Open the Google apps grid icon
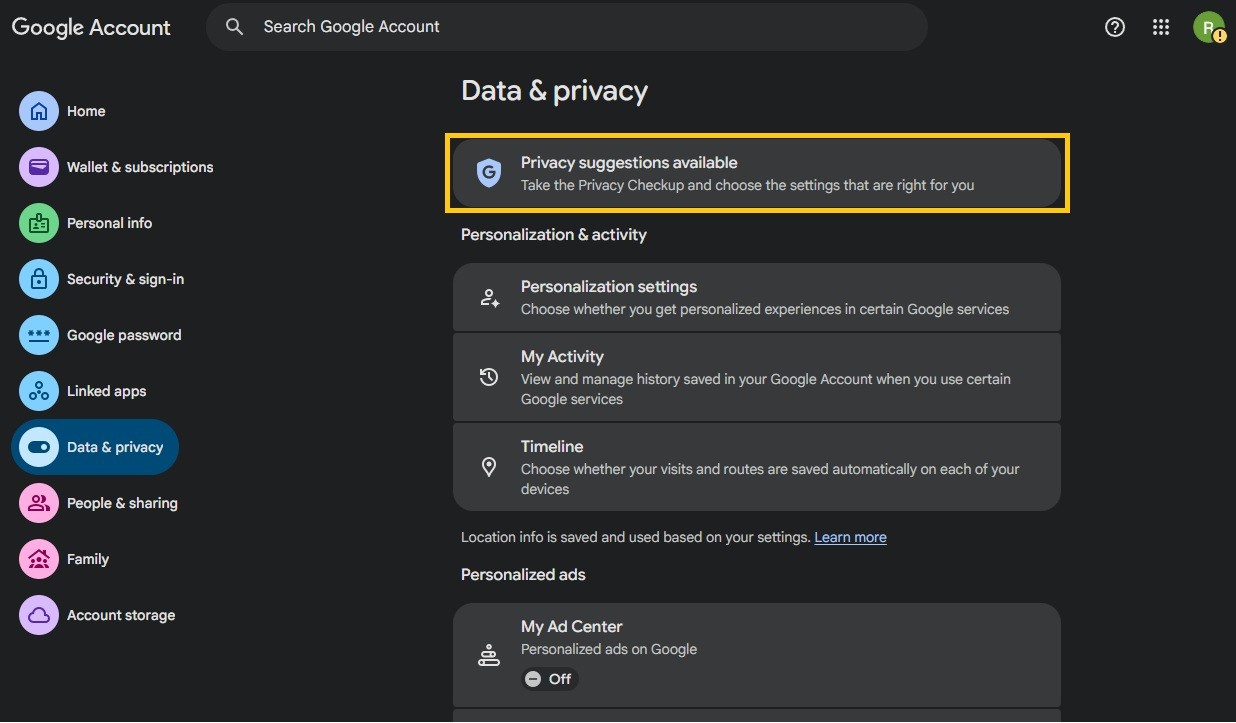1236x723 pixels. [x=1161, y=27]
